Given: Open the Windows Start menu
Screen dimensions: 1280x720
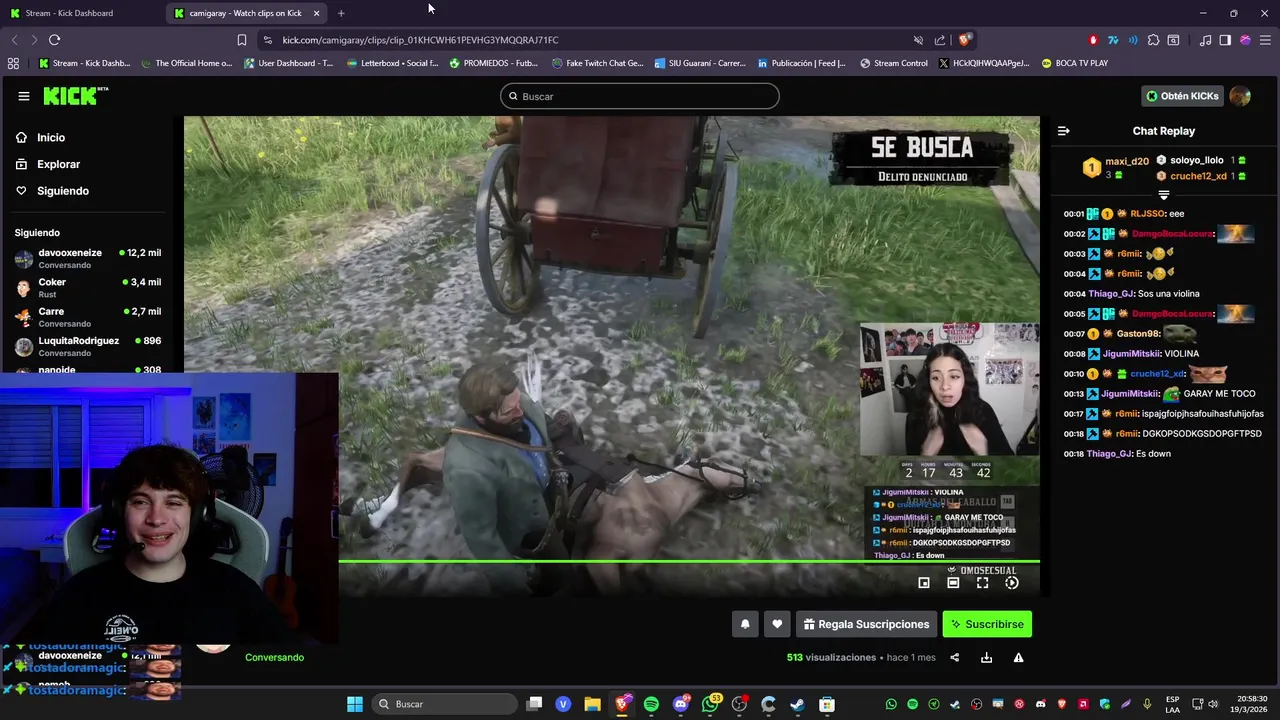Looking at the screenshot, I should tap(355, 704).
